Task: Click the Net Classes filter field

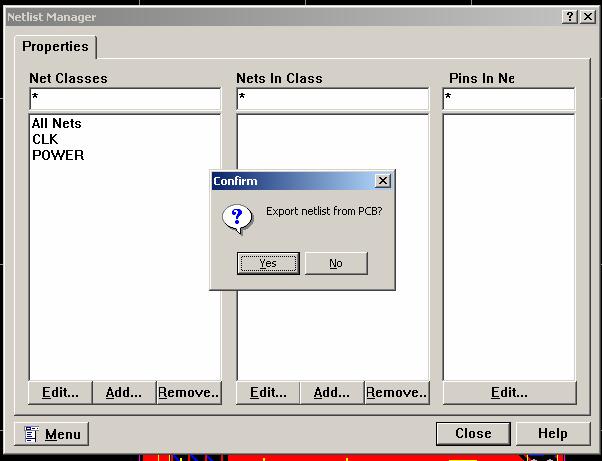Action: point(125,99)
